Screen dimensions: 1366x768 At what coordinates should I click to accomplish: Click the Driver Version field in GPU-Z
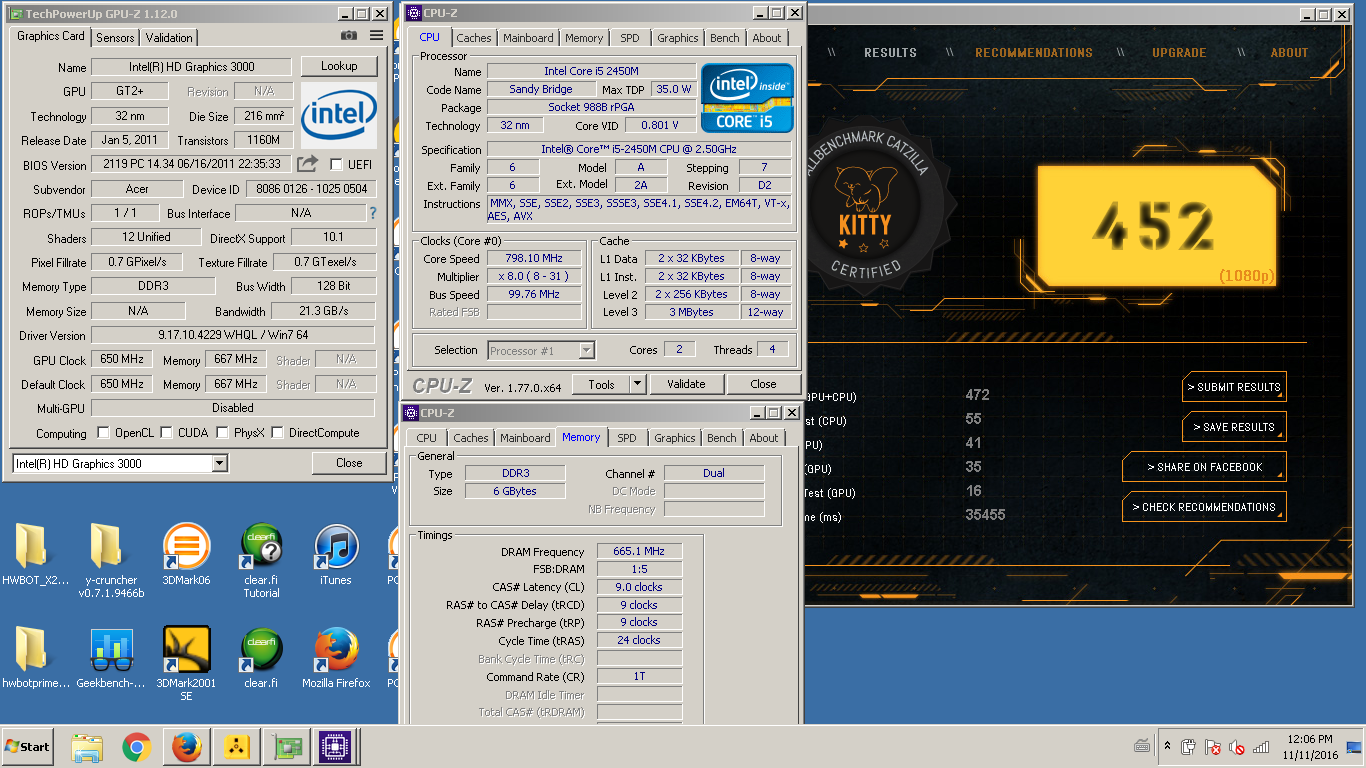[233, 335]
